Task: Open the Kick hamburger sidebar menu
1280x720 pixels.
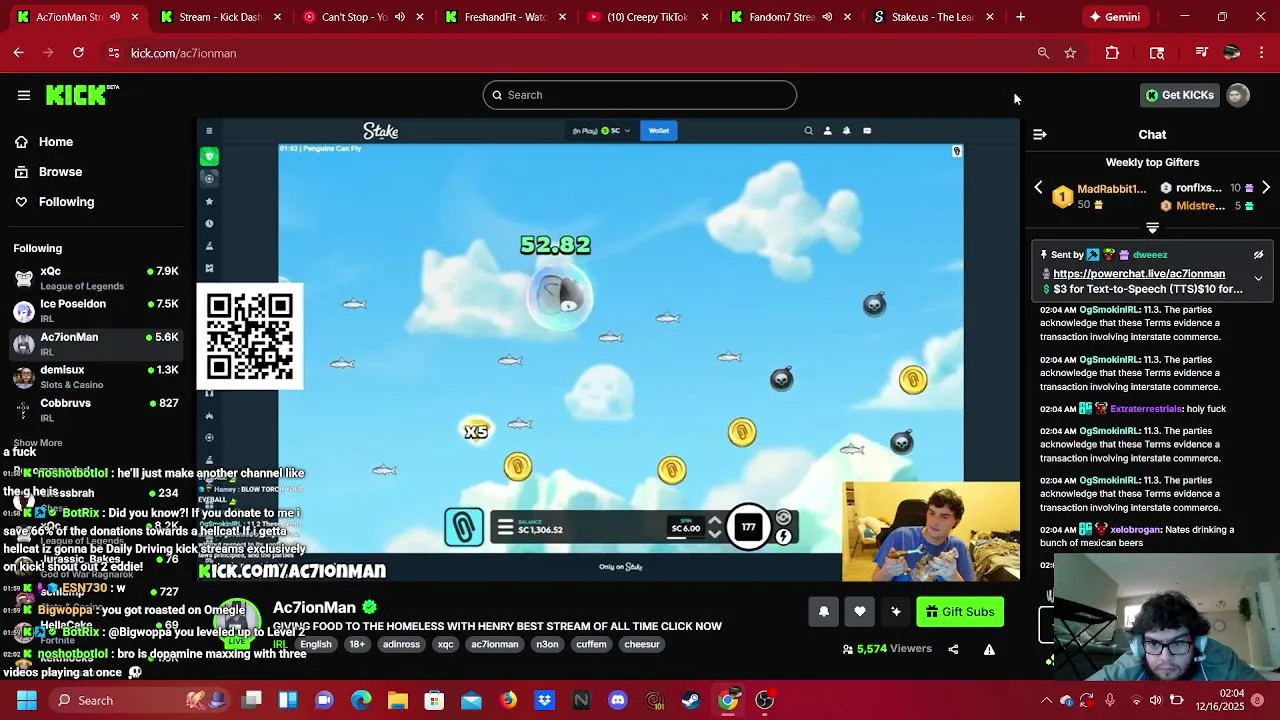Action: (x=24, y=95)
